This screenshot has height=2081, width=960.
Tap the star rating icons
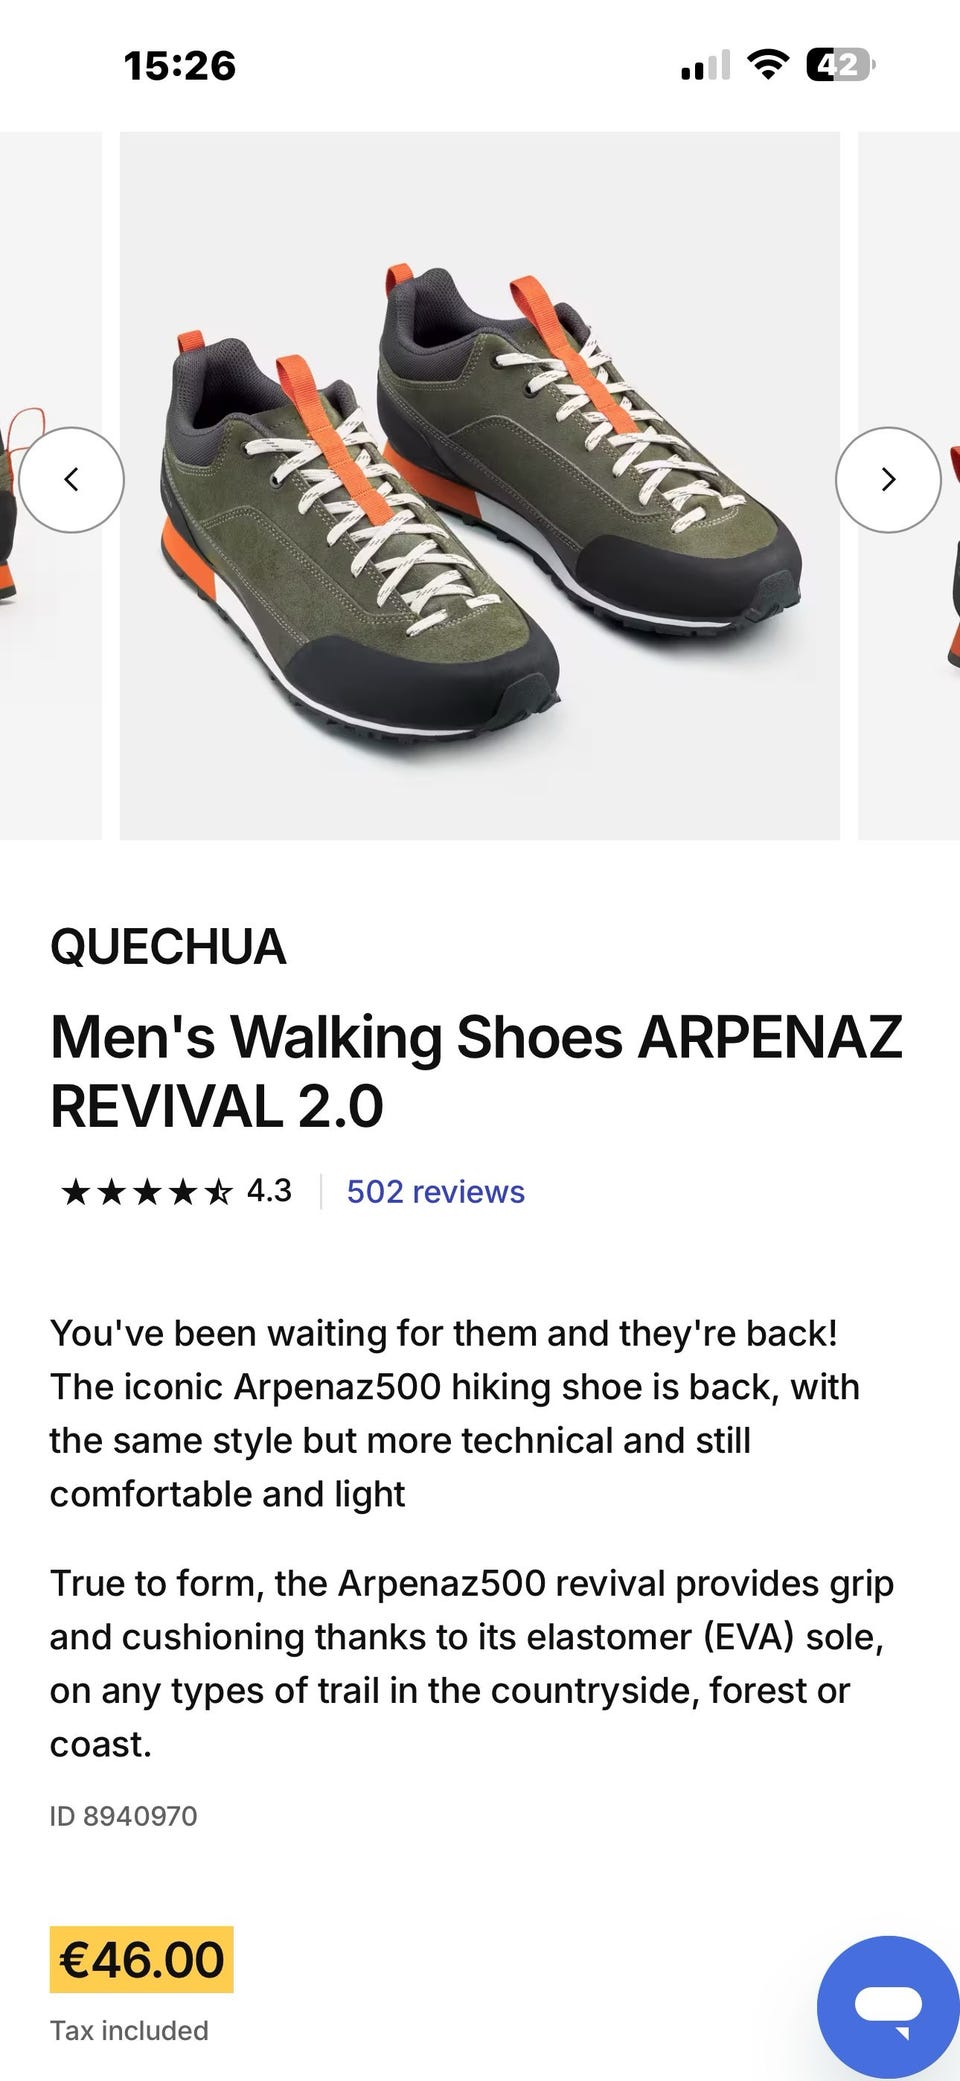tap(146, 1192)
